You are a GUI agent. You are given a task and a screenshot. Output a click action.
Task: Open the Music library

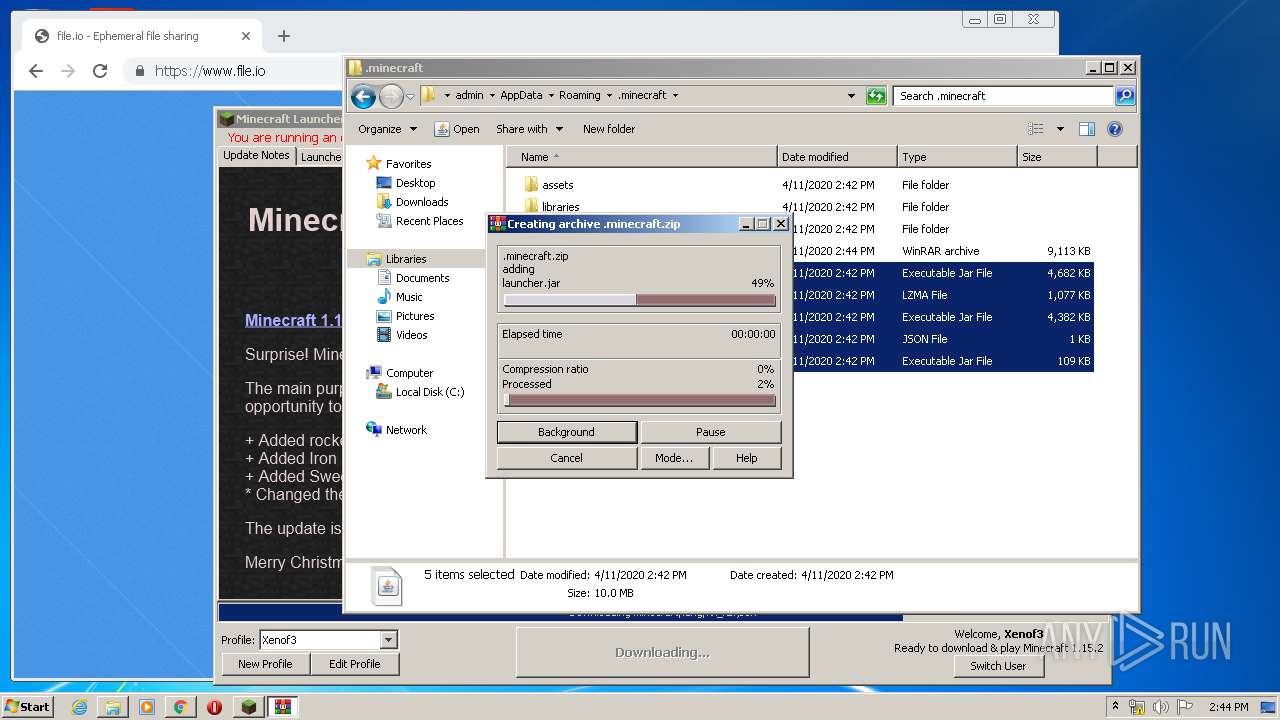(x=400, y=297)
